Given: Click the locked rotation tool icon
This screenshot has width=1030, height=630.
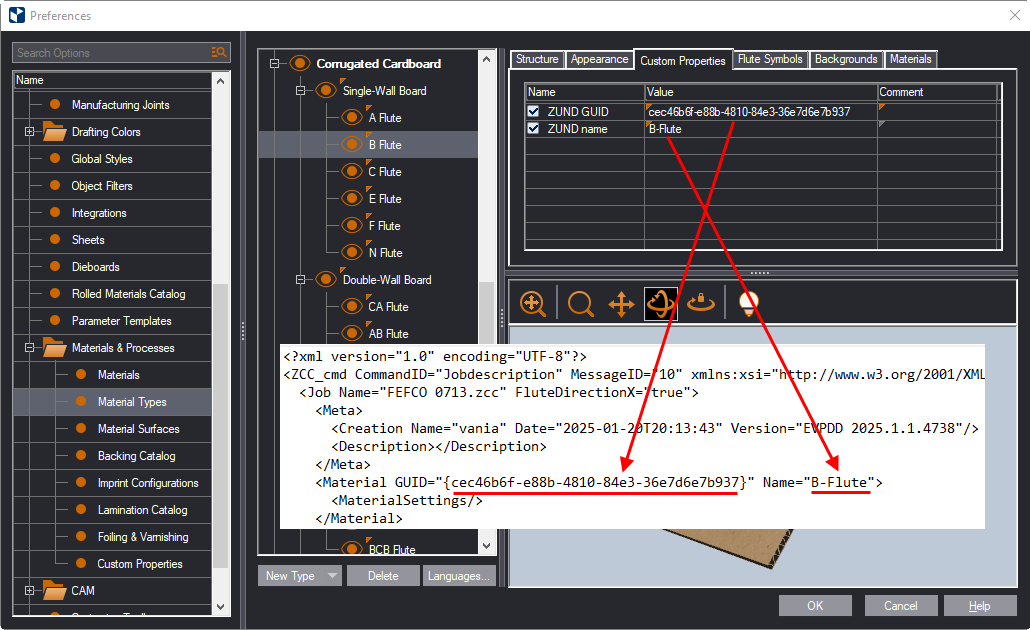Looking at the screenshot, I should click(x=702, y=304).
